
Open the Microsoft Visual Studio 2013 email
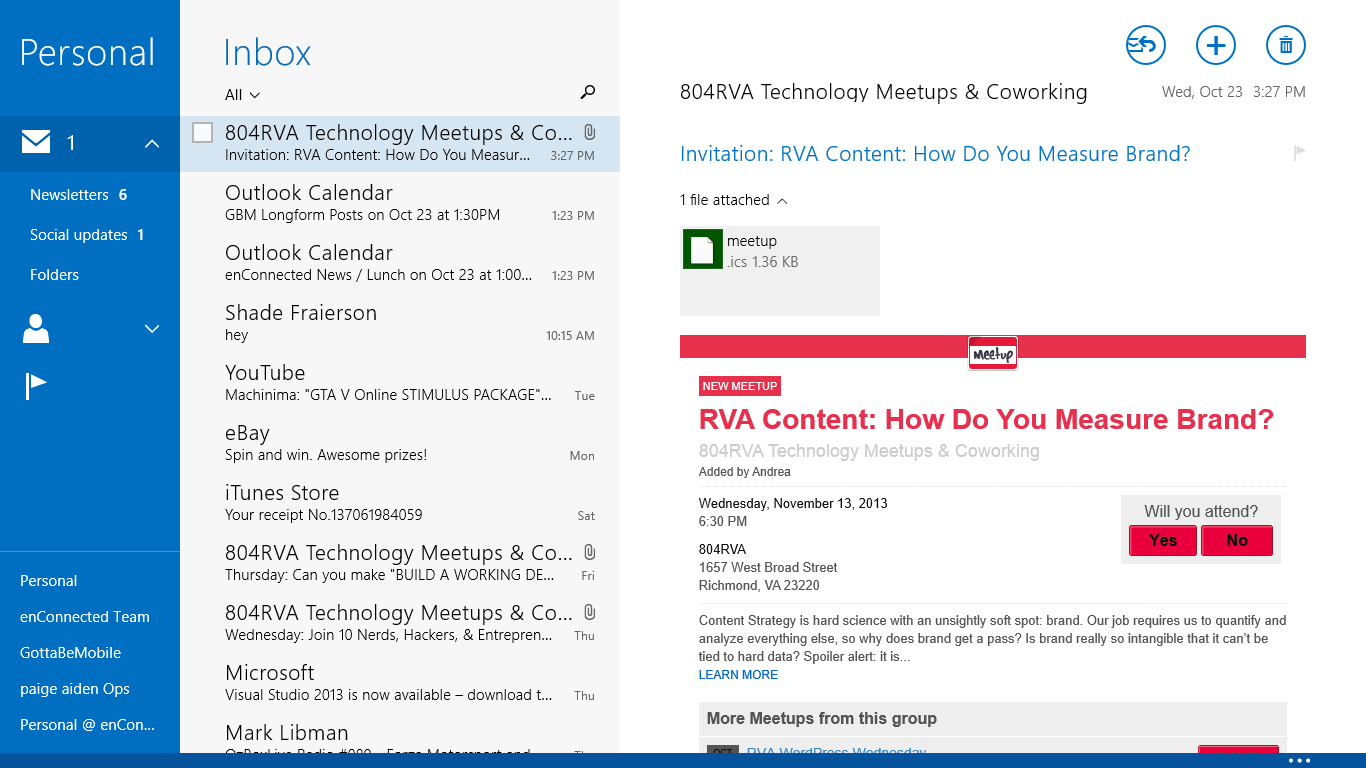tap(400, 682)
